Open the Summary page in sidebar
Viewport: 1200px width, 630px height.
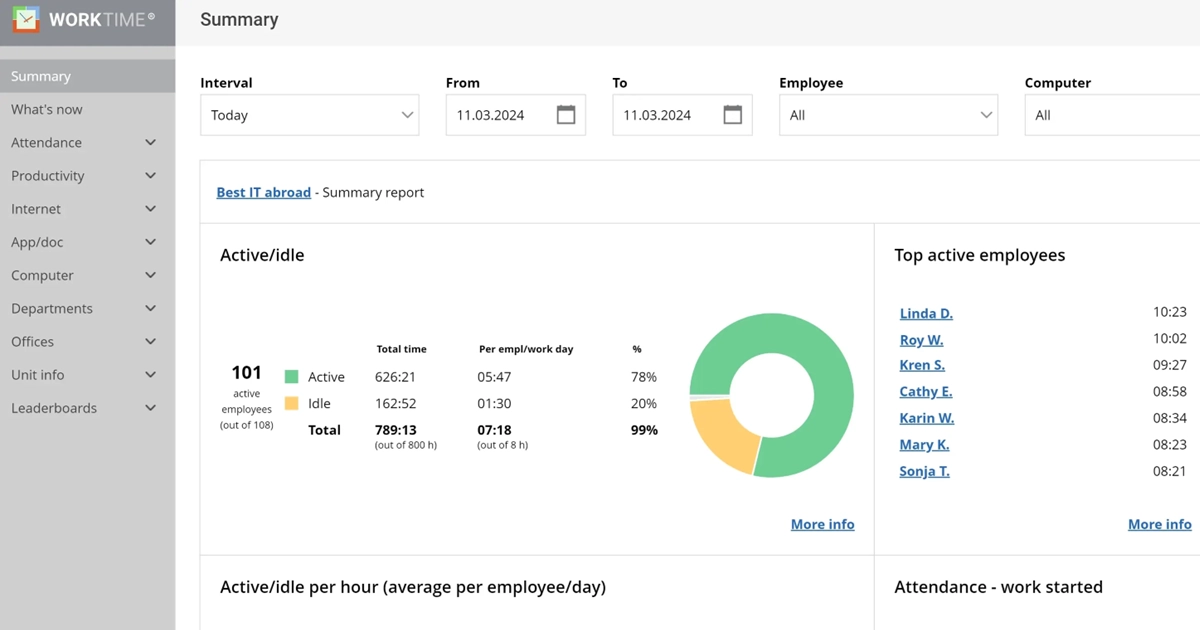(x=88, y=76)
